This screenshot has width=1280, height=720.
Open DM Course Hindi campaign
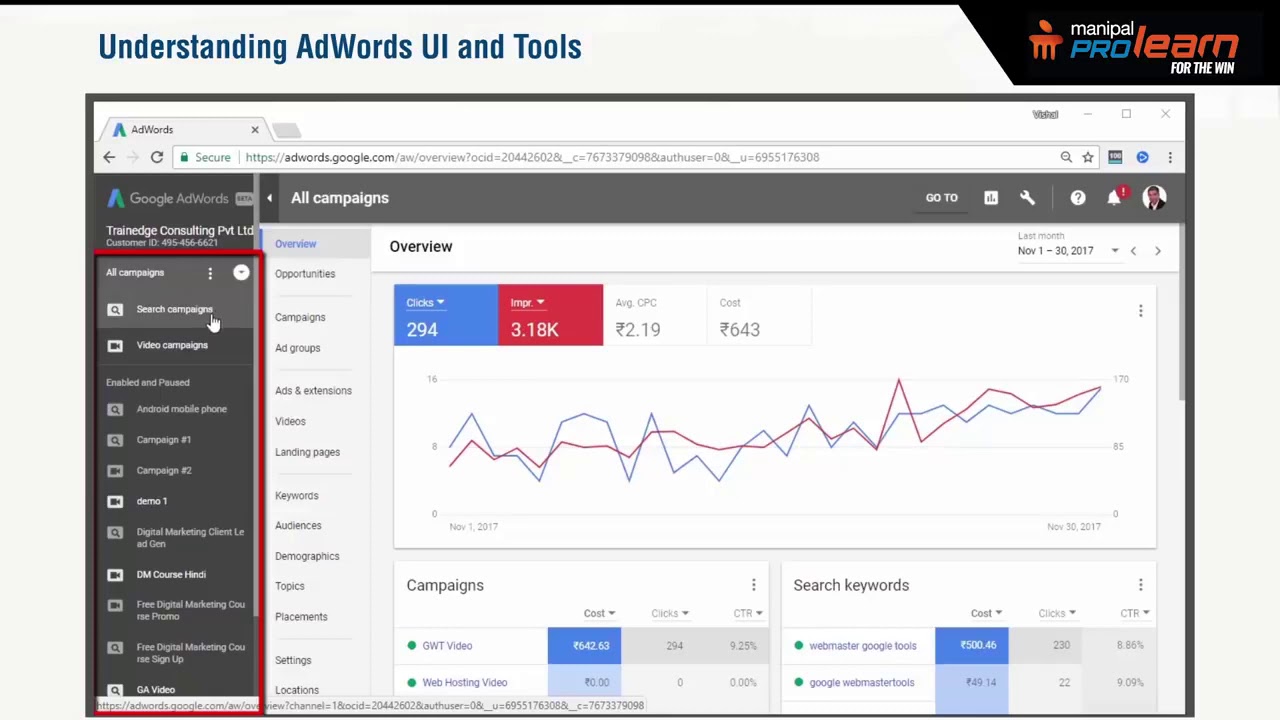[171, 575]
